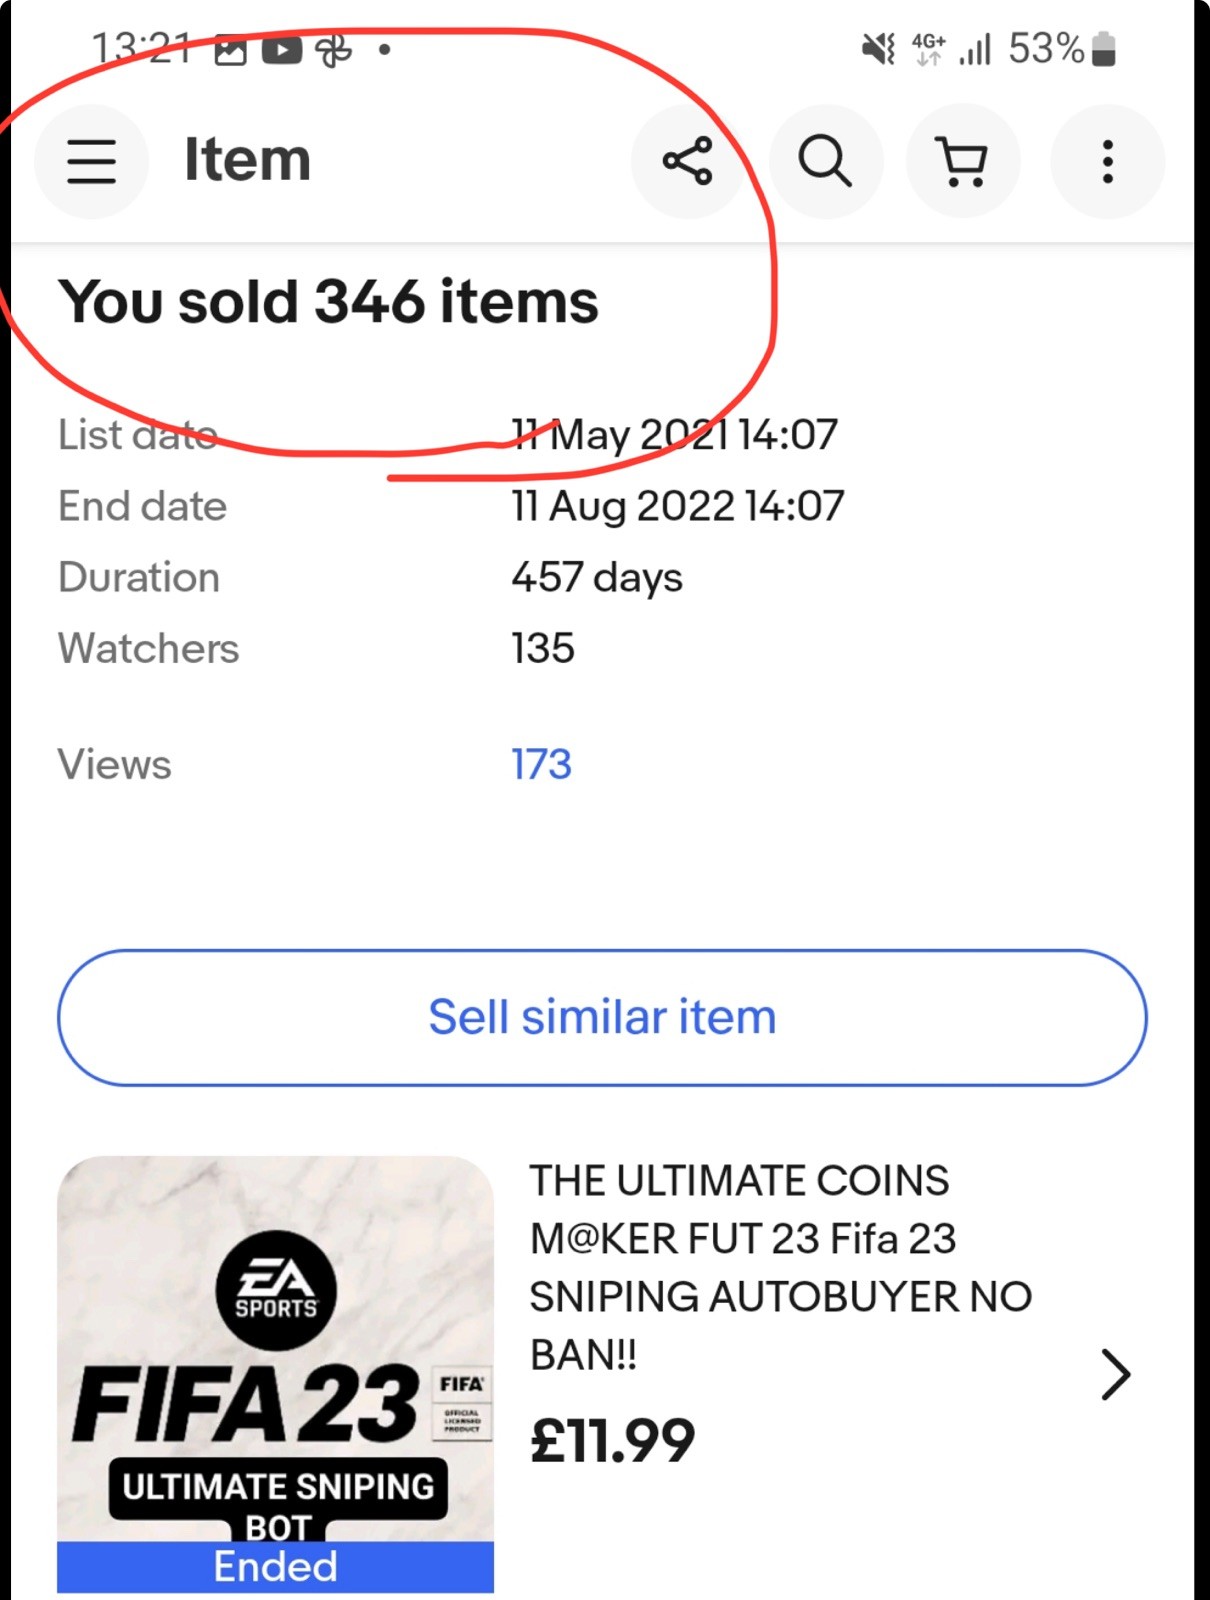This screenshot has width=1210, height=1600.
Task: Tap the You sold 346 items heading
Action: point(328,301)
